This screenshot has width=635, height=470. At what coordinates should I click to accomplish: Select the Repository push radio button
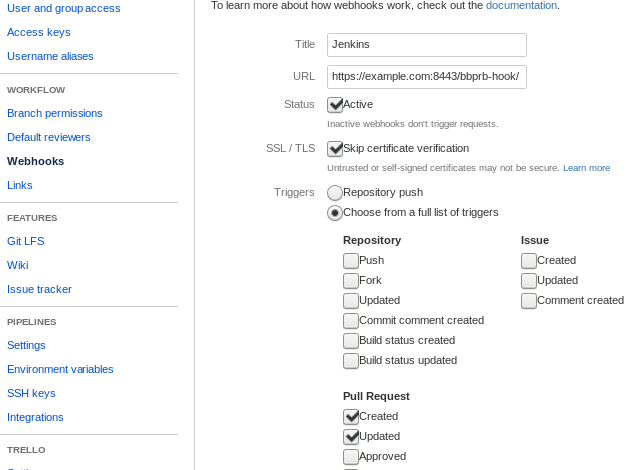coord(335,193)
